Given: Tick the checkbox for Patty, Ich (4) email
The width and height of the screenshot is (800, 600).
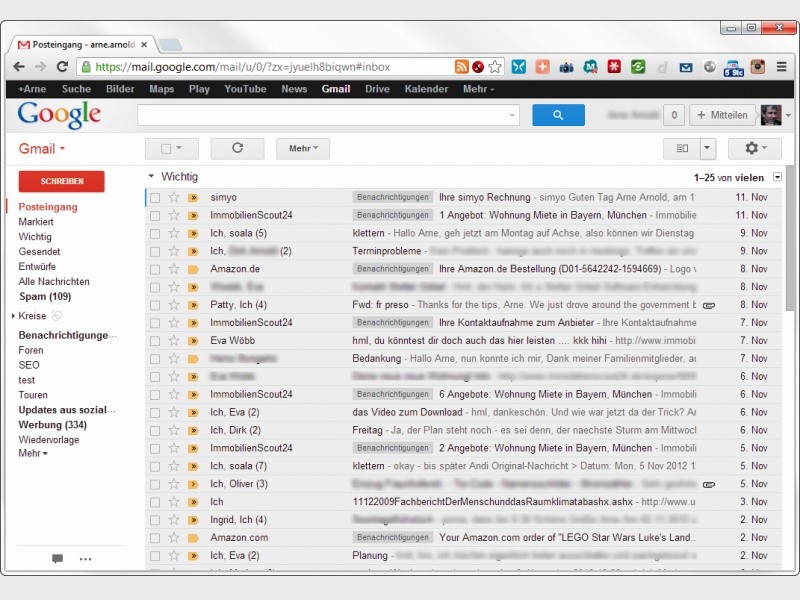Looking at the screenshot, I should pyautogui.click(x=155, y=305).
